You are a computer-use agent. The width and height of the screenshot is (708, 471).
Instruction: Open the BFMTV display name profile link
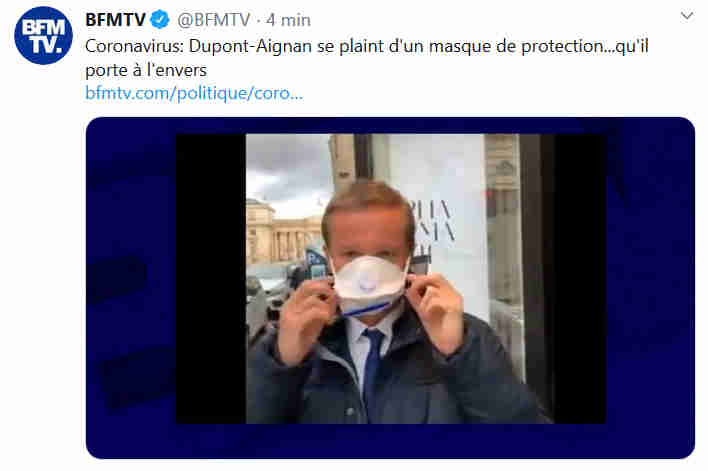click(115, 20)
